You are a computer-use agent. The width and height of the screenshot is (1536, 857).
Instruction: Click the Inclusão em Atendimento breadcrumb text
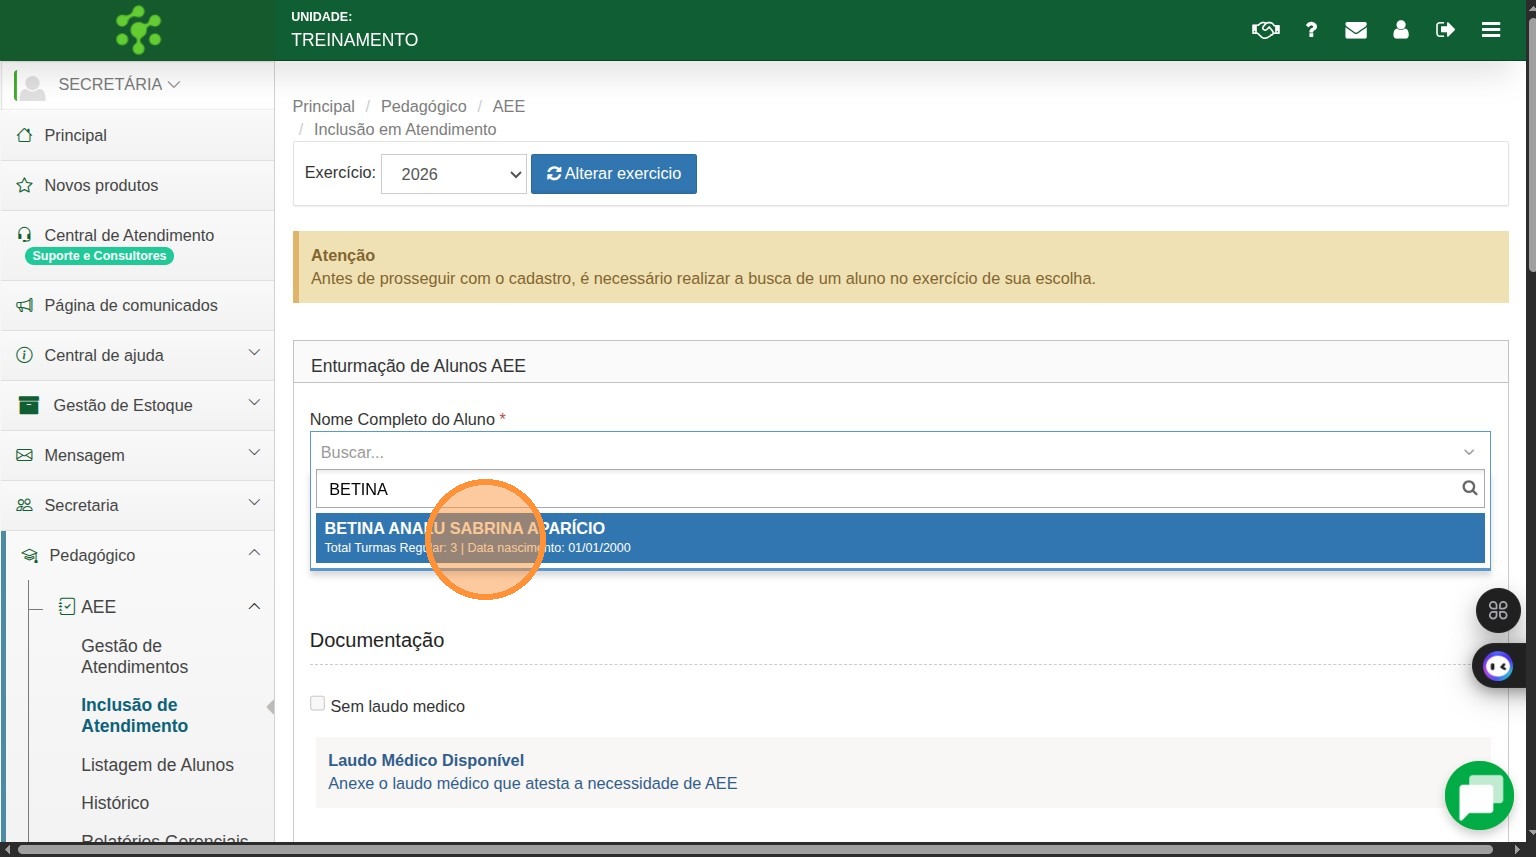[405, 129]
